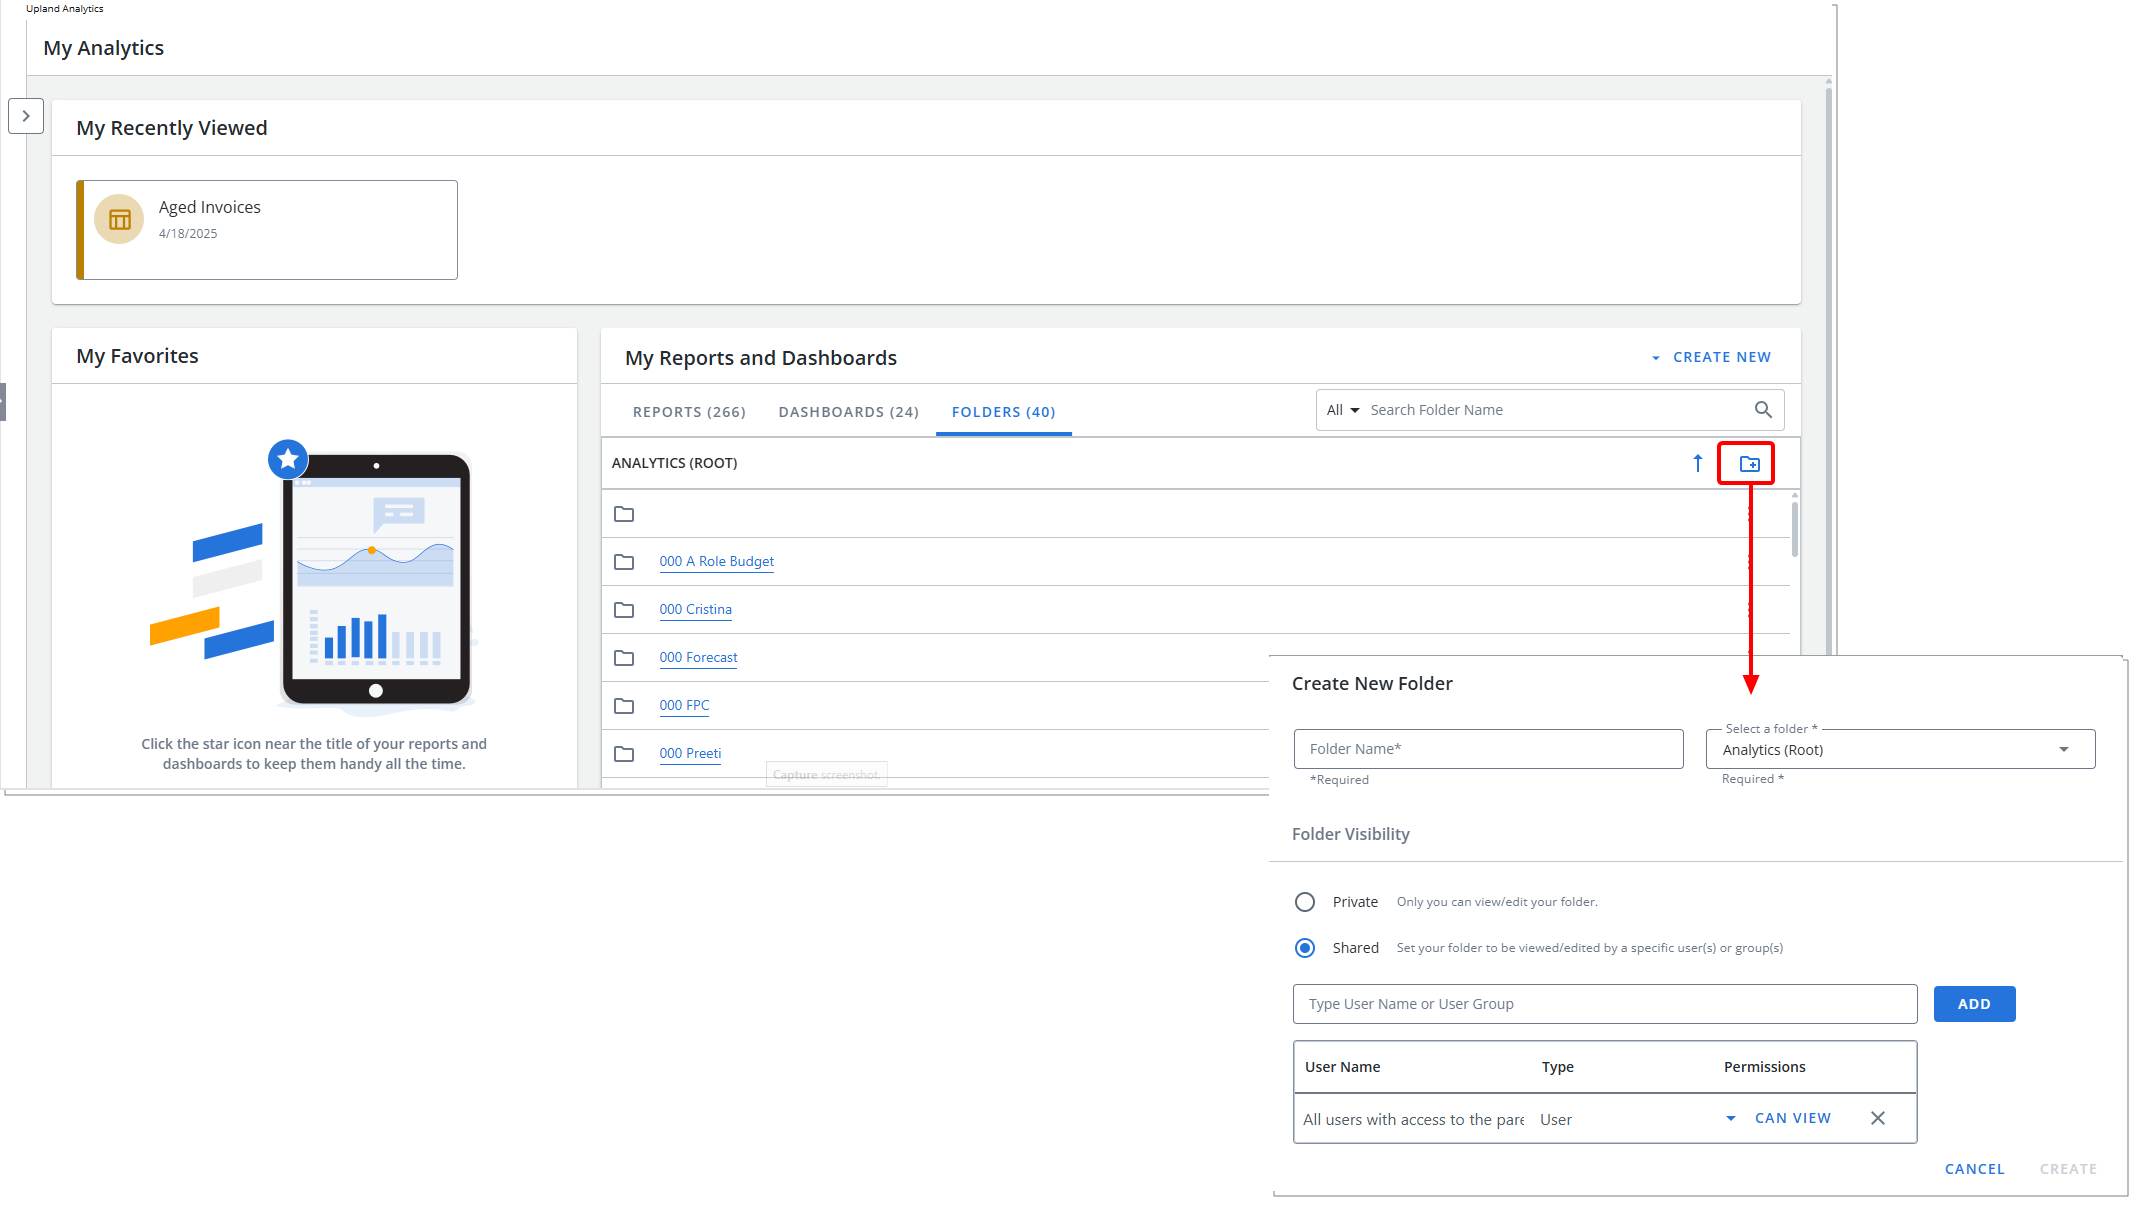
Task: Switch to the DASHBOARDS tab
Action: pos(848,412)
